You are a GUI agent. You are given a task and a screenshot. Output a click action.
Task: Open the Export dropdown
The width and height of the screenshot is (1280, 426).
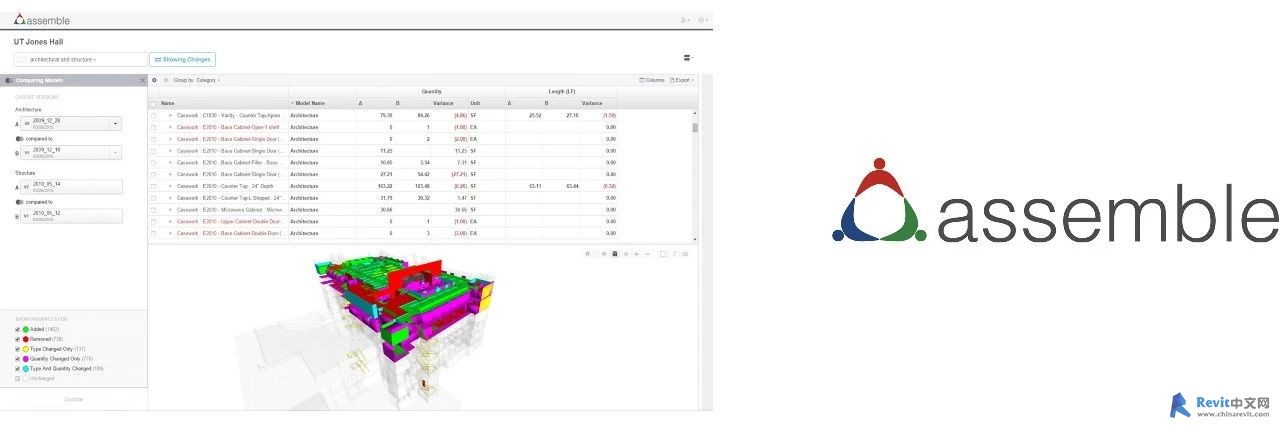click(682, 80)
